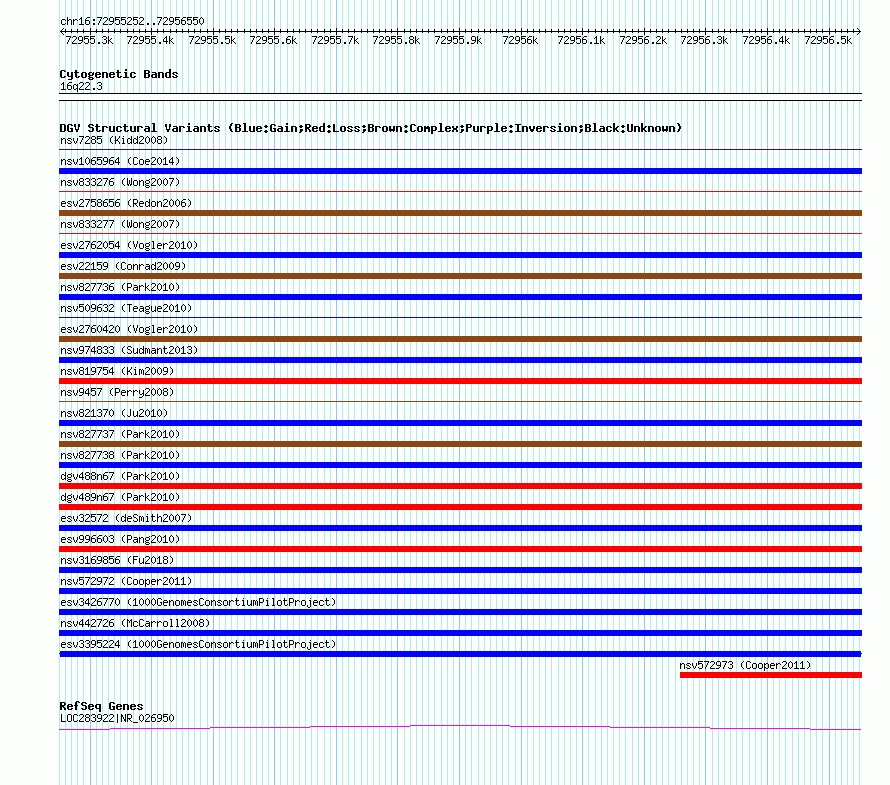
Task: Click the 72955.3k ruler tick label
Action: click(89, 40)
